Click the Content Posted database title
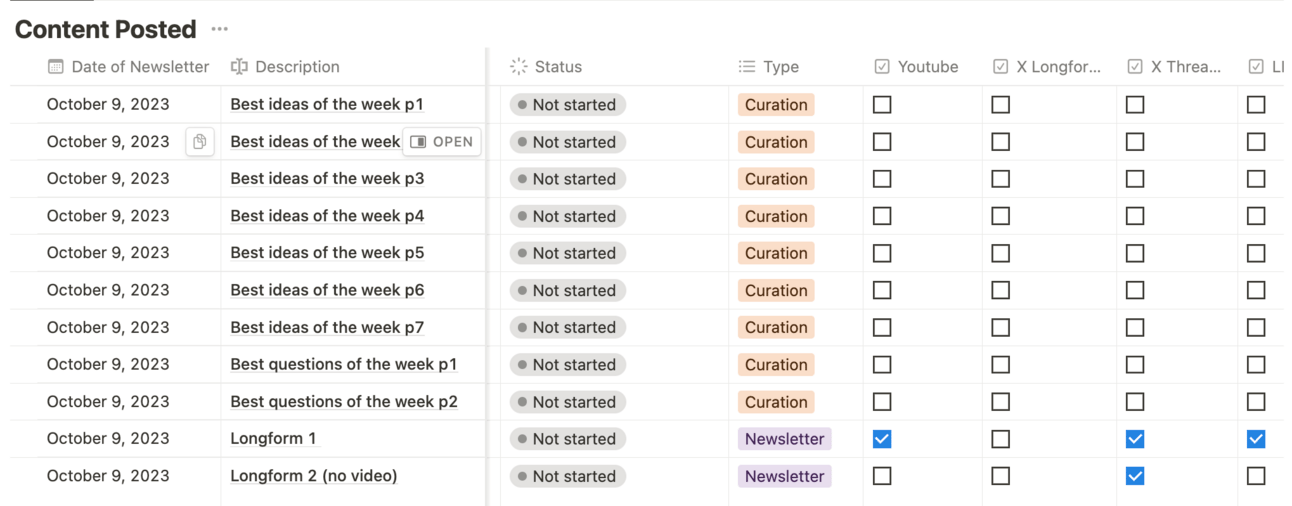1292x506 pixels. tap(105, 30)
